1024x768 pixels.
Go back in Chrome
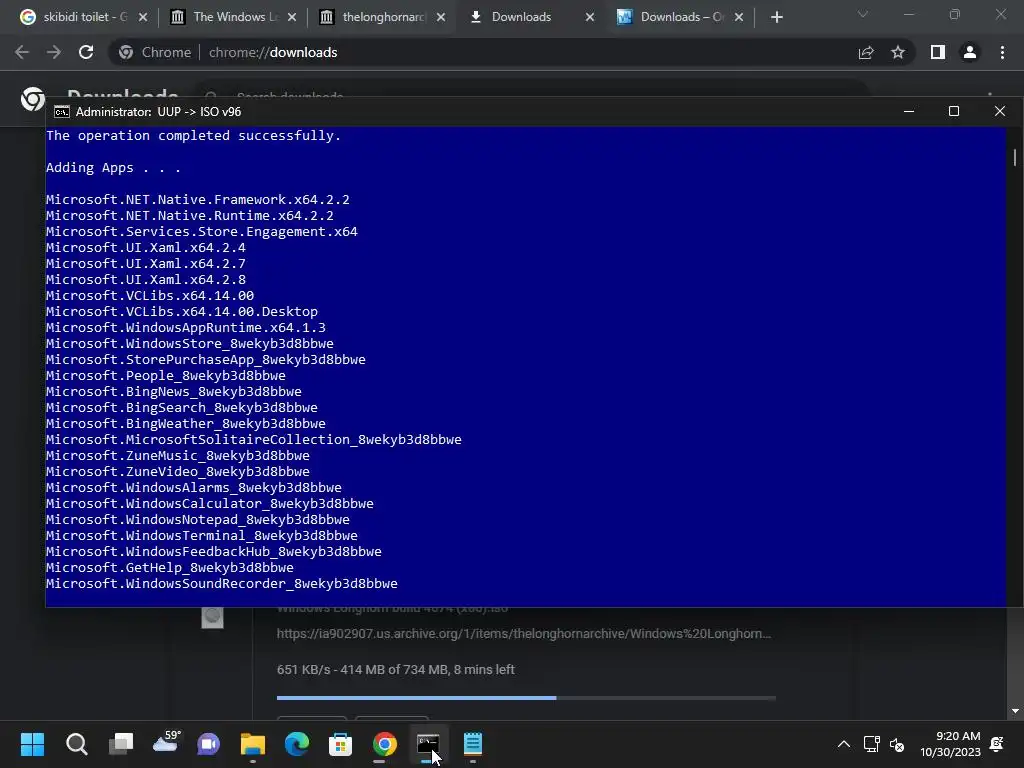point(22,52)
